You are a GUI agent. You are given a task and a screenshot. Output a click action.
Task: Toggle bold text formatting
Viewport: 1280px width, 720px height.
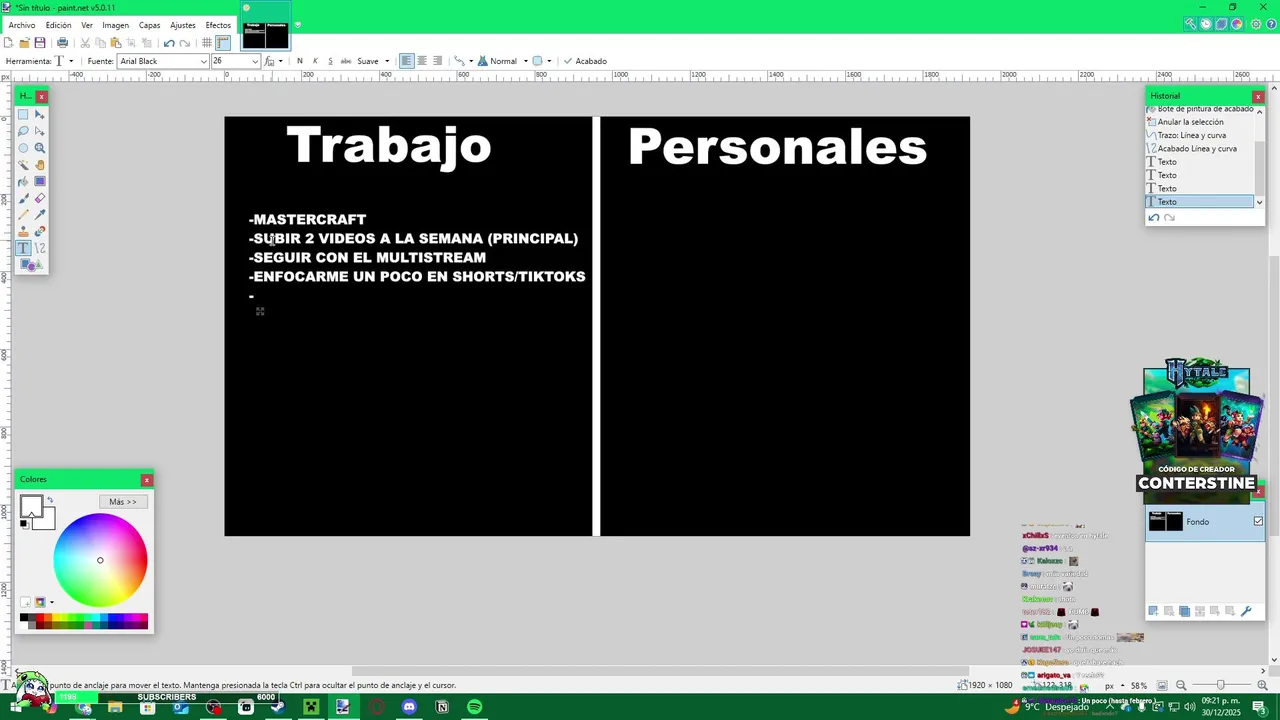pyautogui.click(x=299, y=61)
